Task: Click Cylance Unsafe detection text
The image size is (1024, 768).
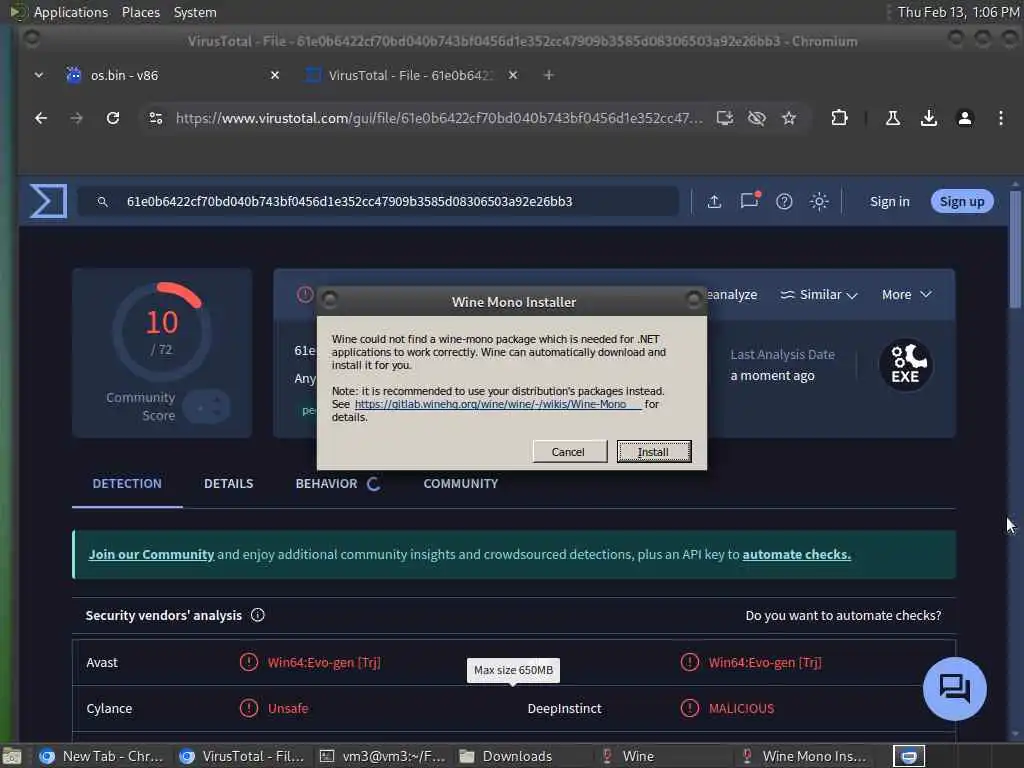Action: click(288, 709)
